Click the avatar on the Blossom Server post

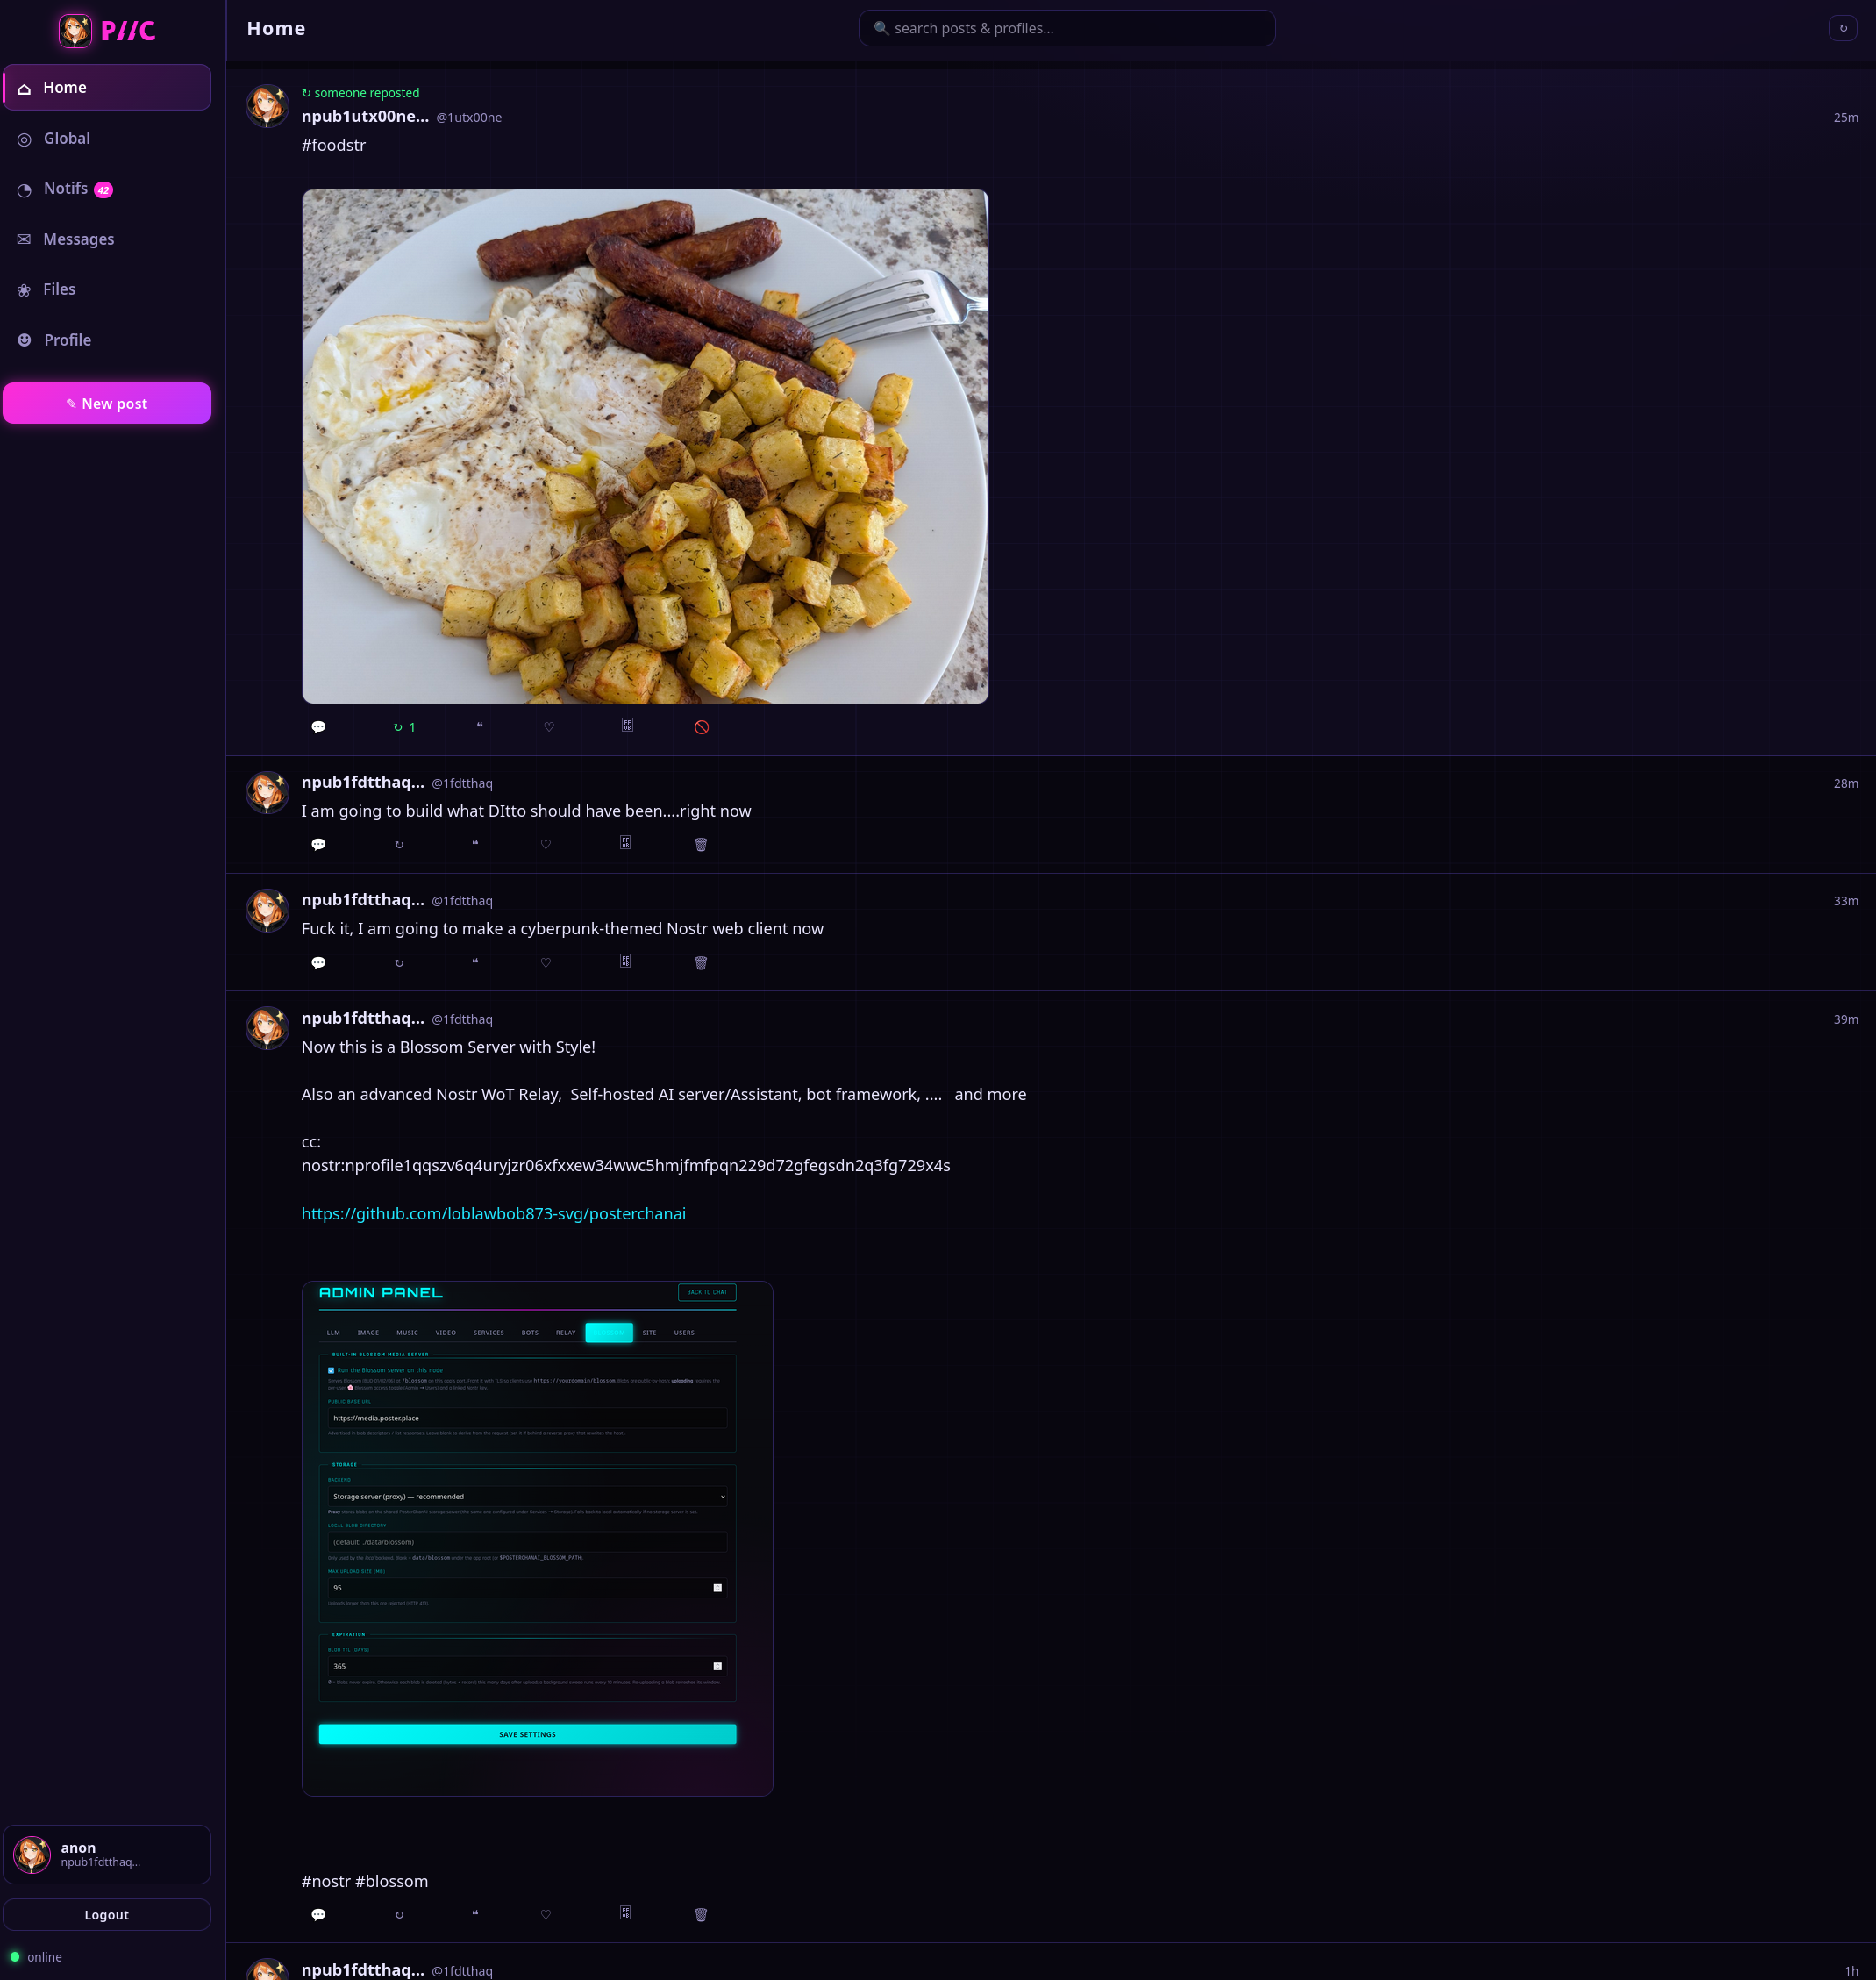click(x=267, y=1028)
